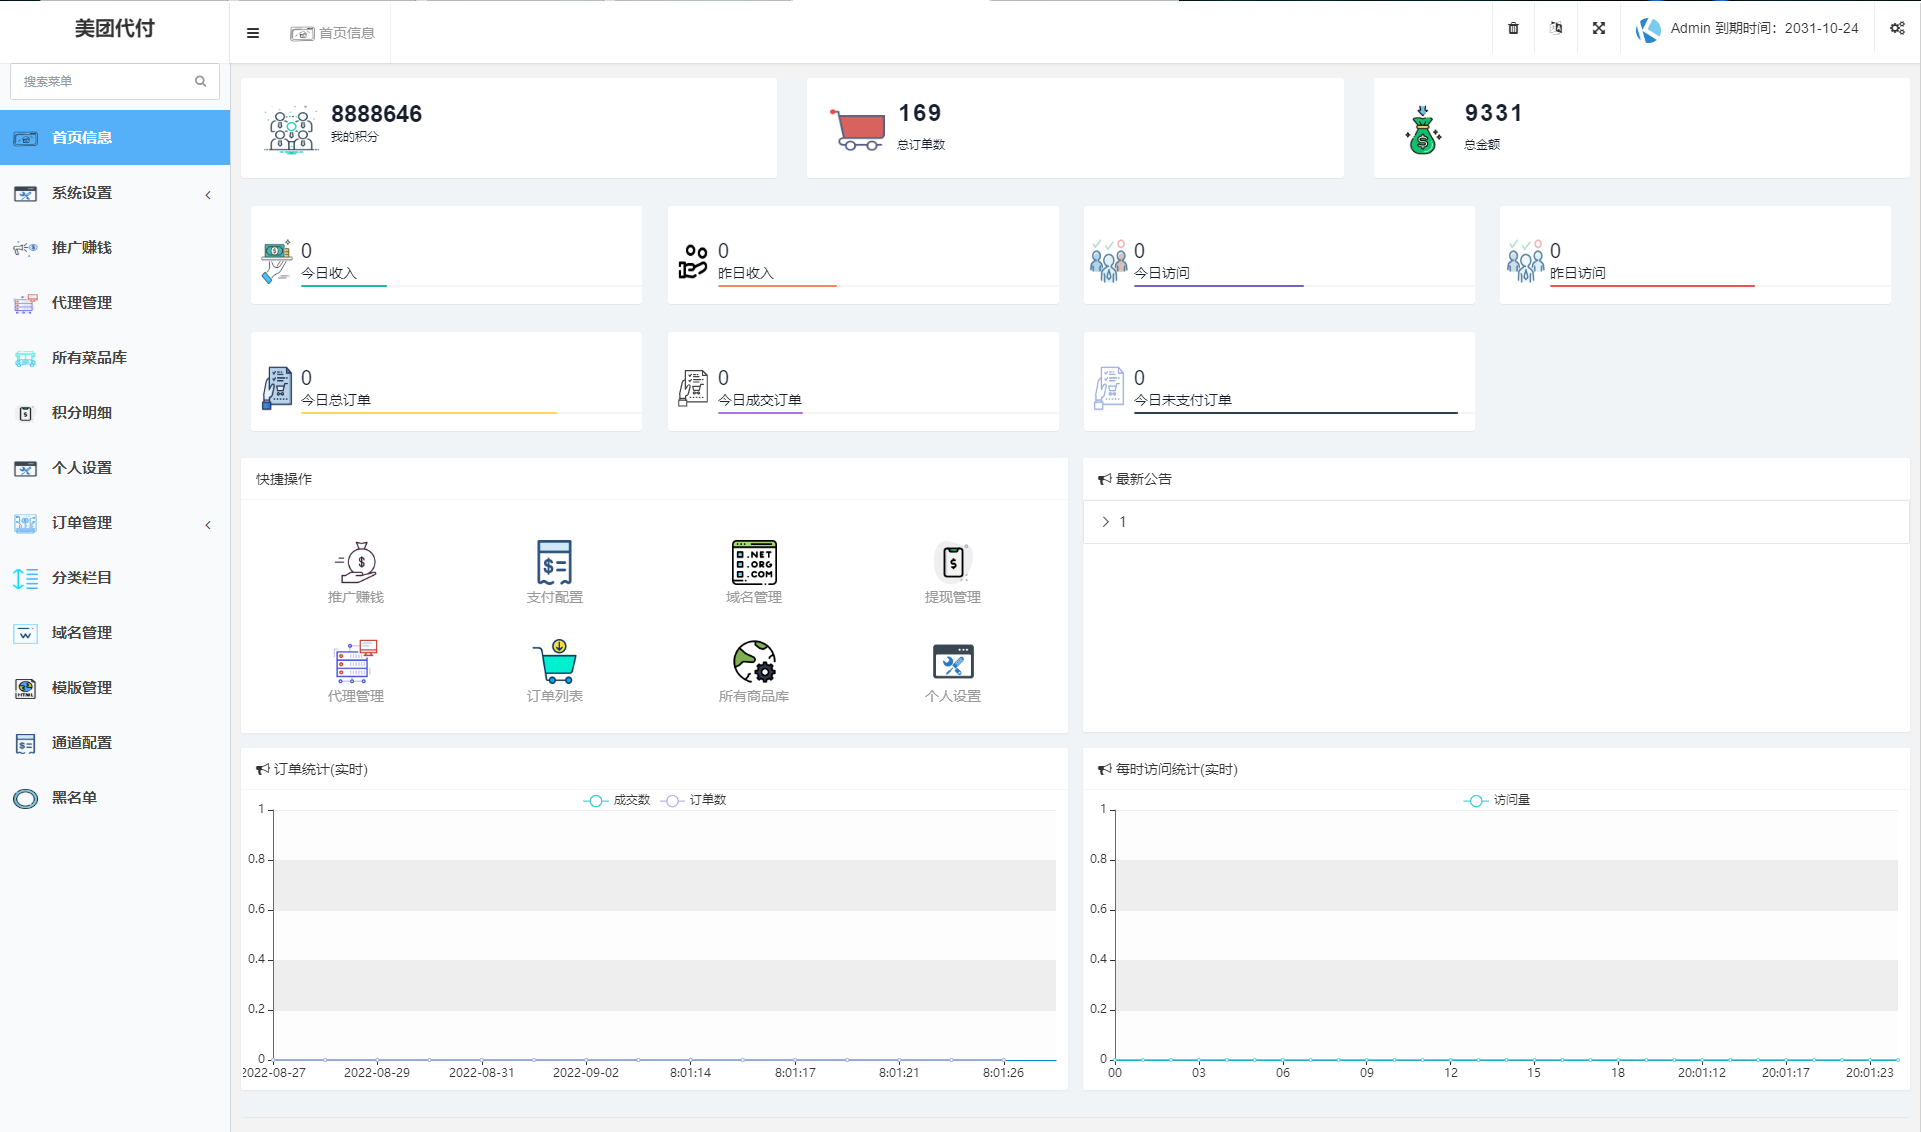Click the fullscreen icon in the top bar
Screen dimensions: 1921x1132
pyautogui.click(x=1599, y=29)
